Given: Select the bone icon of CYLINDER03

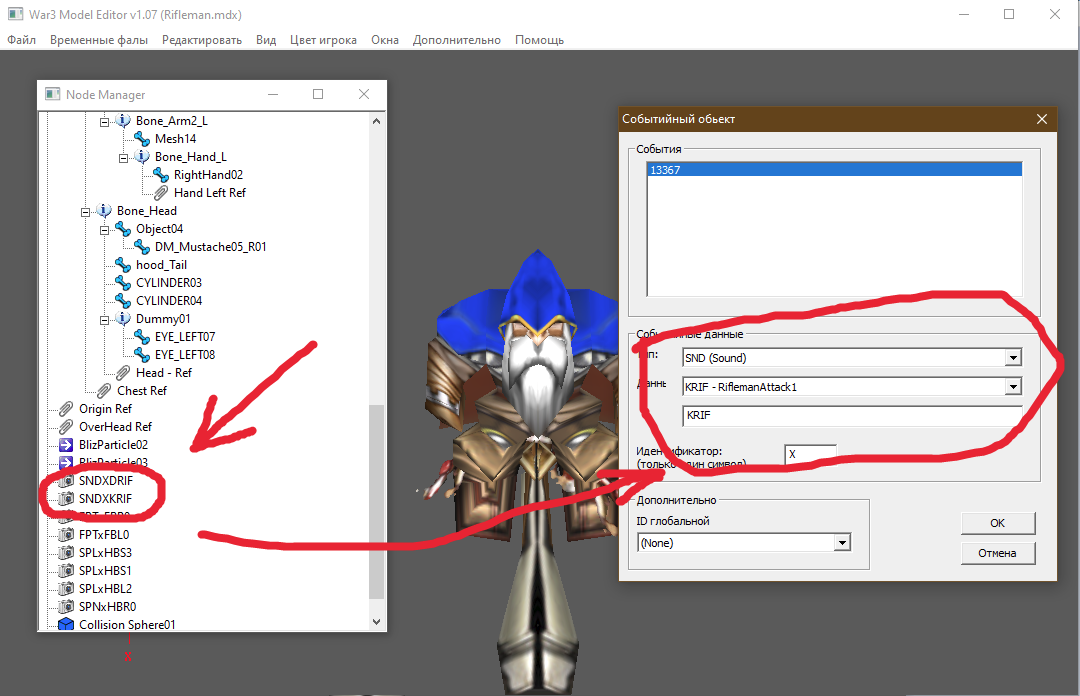Looking at the screenshot, I should point(123,283).
